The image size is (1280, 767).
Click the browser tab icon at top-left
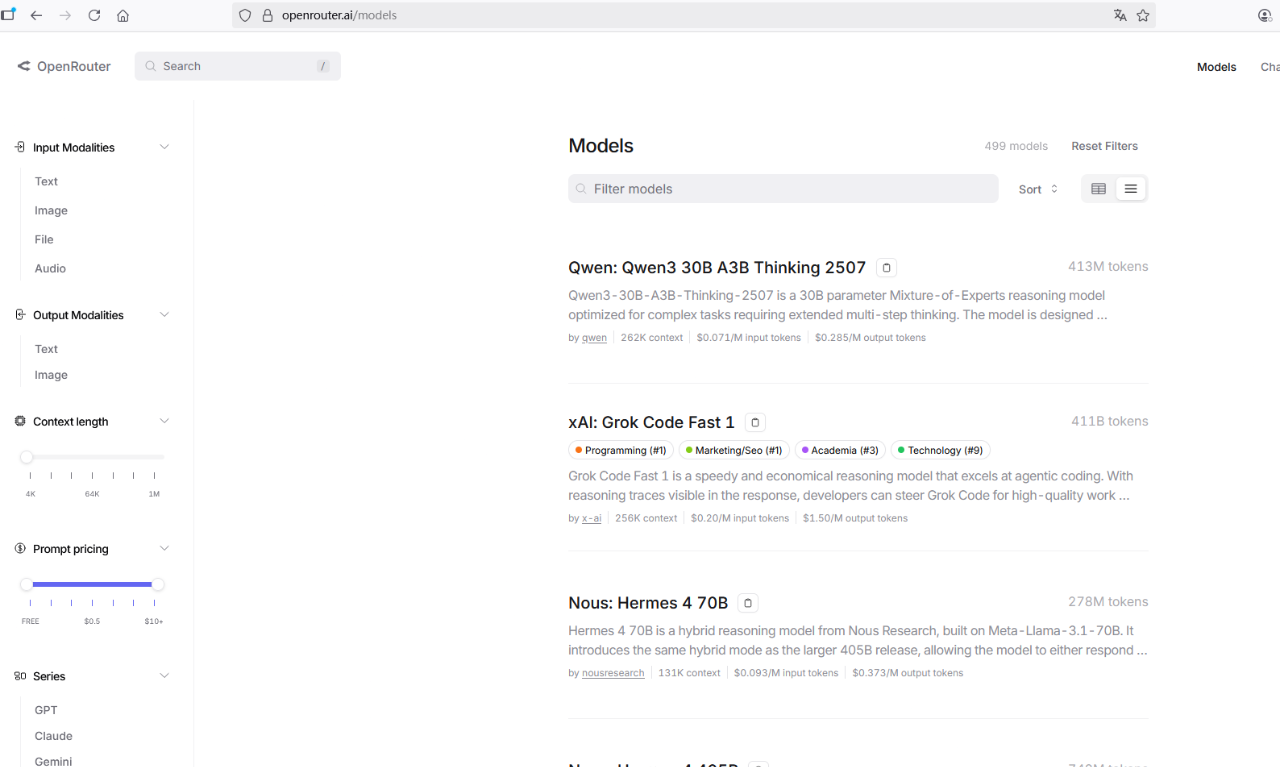[x=8, y=14]
